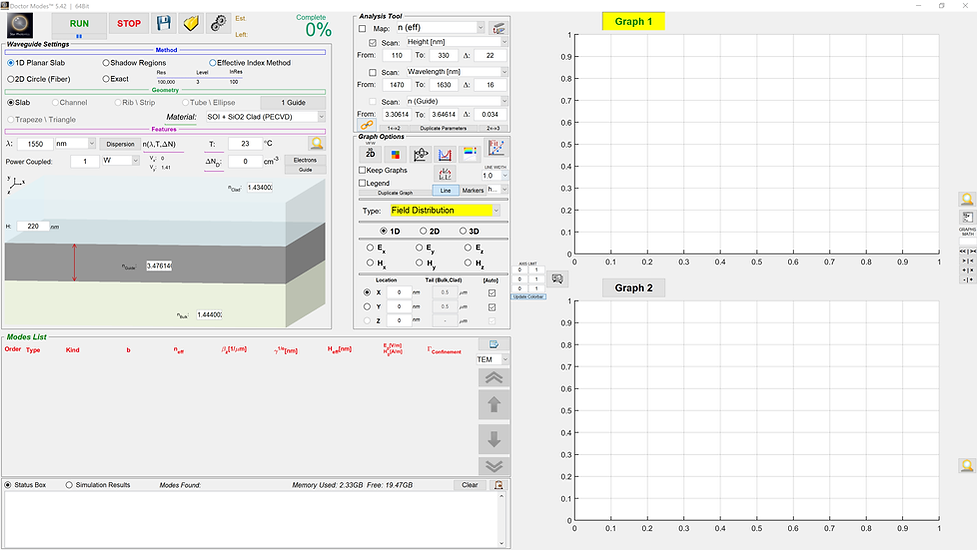Switch to Simulation Results view
This screenshot has height=550, width=977.
69,485
